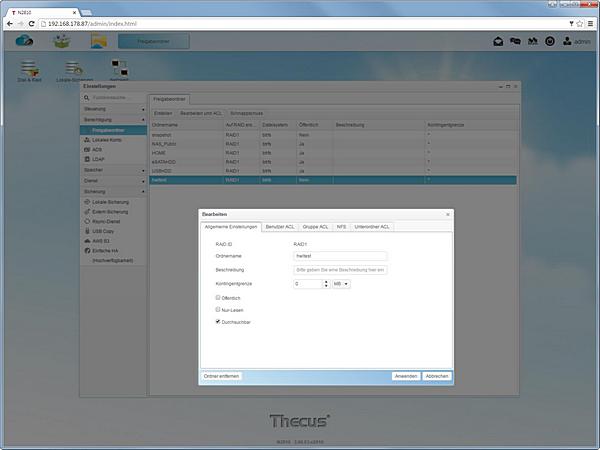Open the messages speech-bubble icon
600x450 pixels.
point(515,41)
